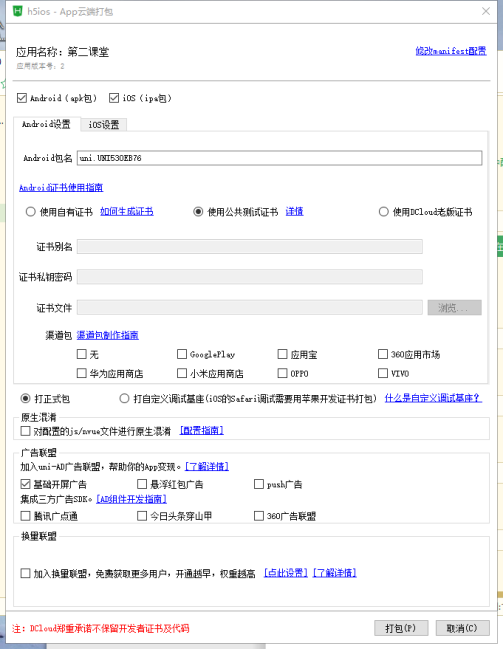Check the 360广告联盟 checkbox
Image resolution: width=503 pixels, height=649 pixels.
pyautogui.click(x=259, y=516)
